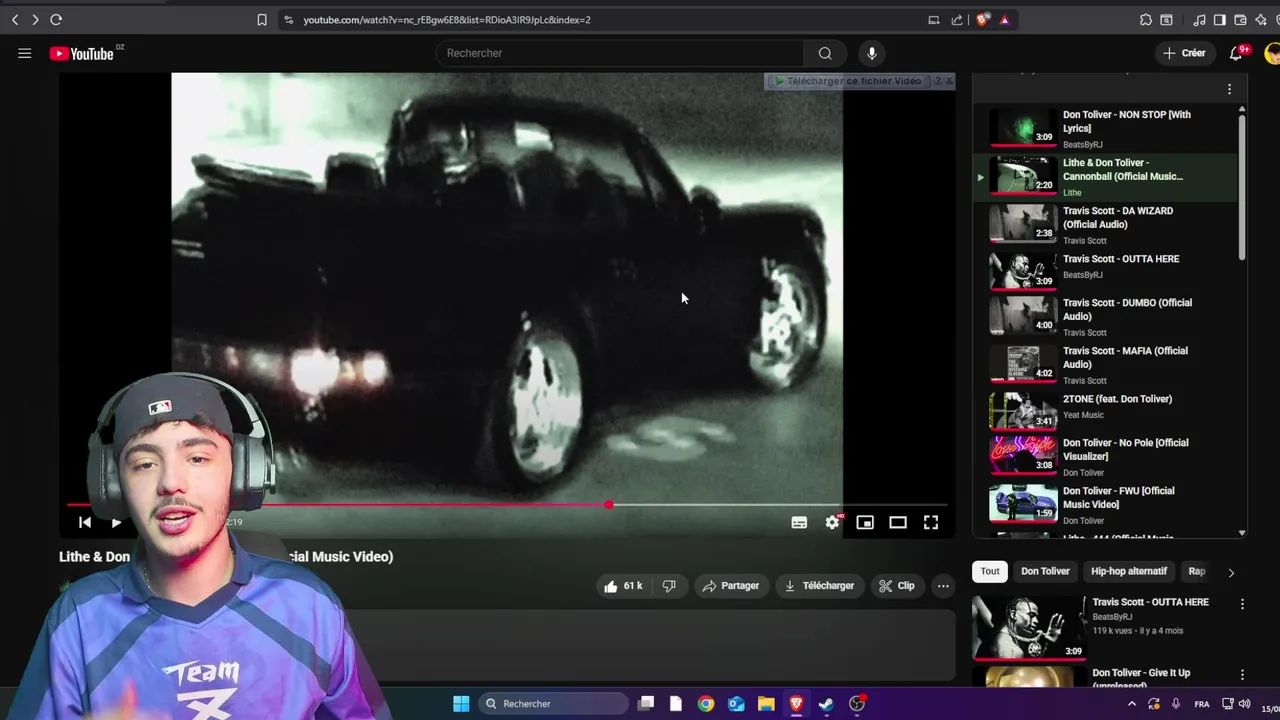Viewport: 1280px width, 720px height.
Task: Open the notifications bell
Action: point(1237,53)
